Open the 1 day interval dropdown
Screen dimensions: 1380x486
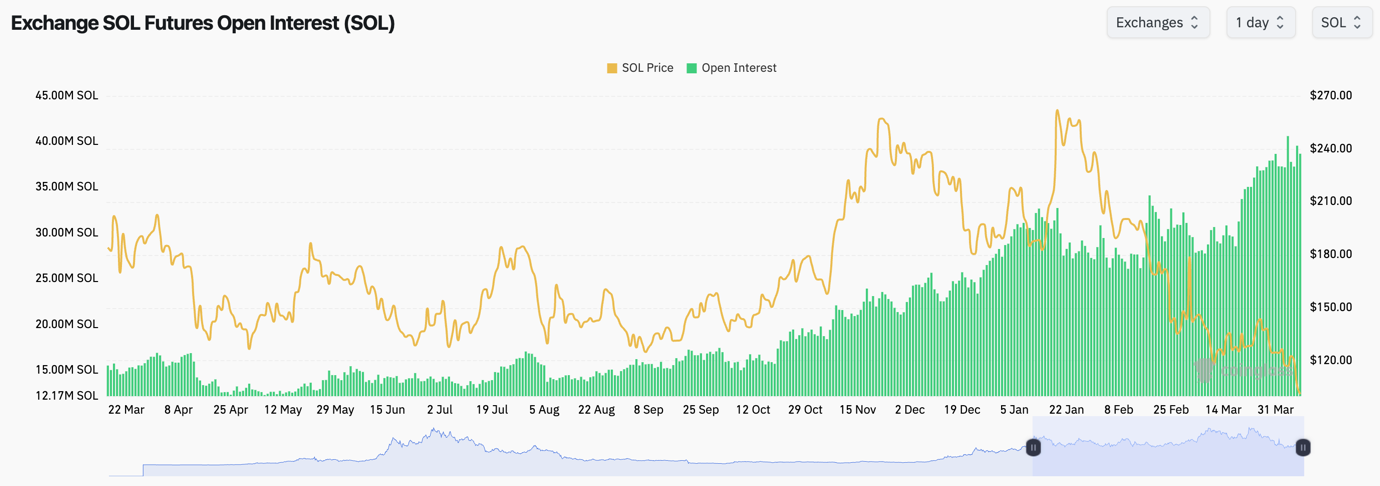(x=1260, y=23)
